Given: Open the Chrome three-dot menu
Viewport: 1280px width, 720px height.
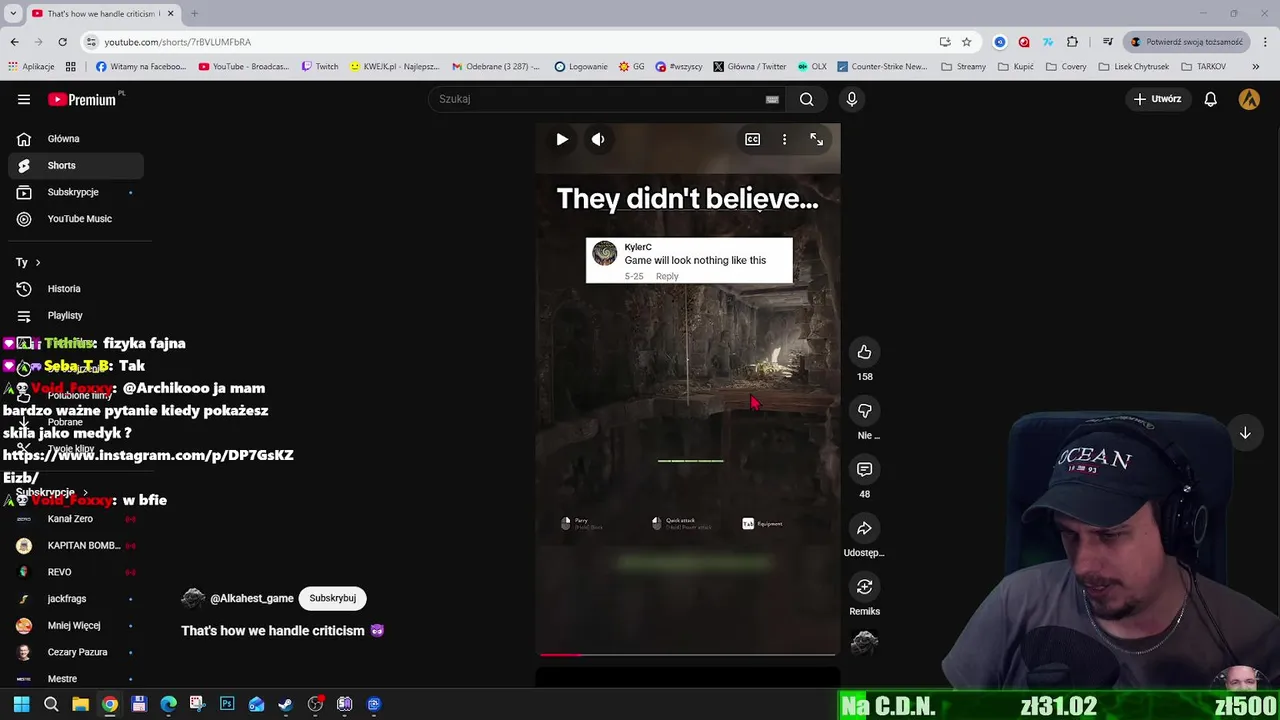Looking at the screenshot, I should tap(1265, 42).
